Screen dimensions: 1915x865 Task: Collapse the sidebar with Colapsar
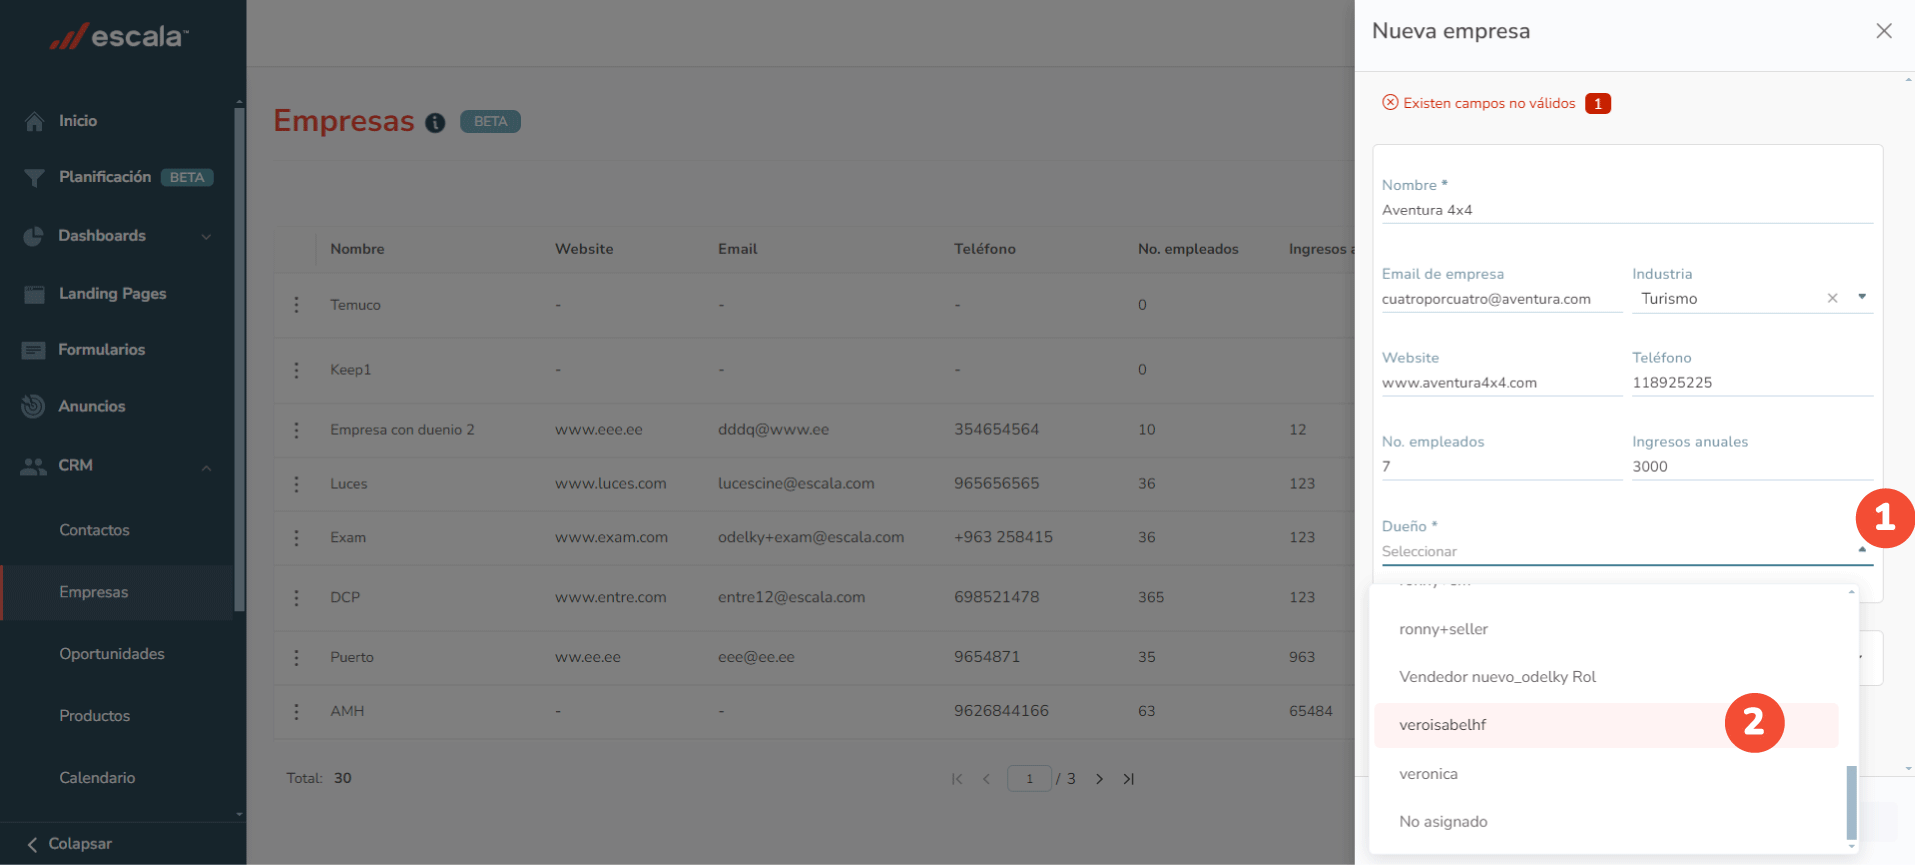pos(70,844)
